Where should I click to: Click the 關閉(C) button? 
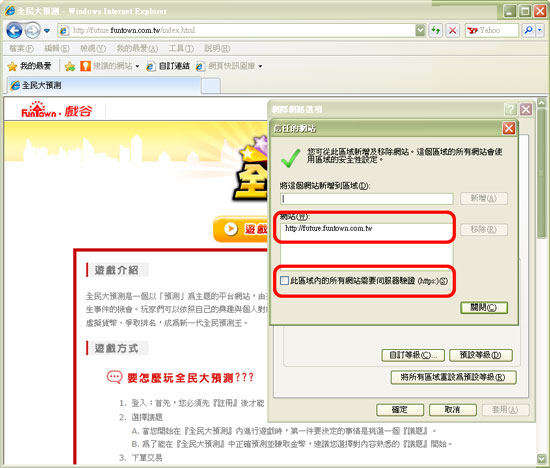(484, 308)
